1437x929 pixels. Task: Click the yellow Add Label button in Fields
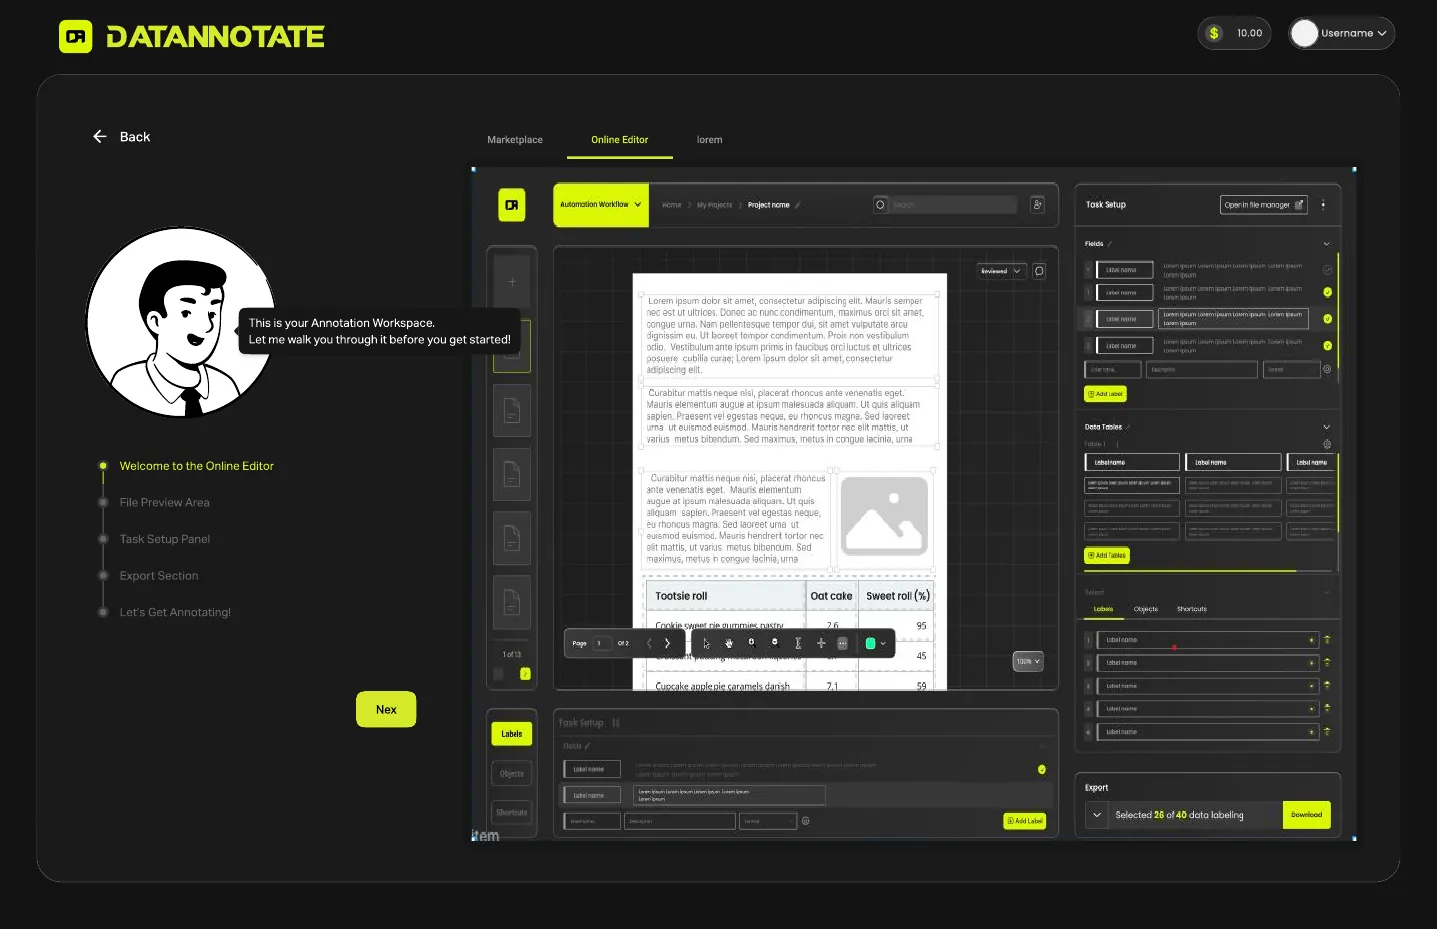(1105, 394)
